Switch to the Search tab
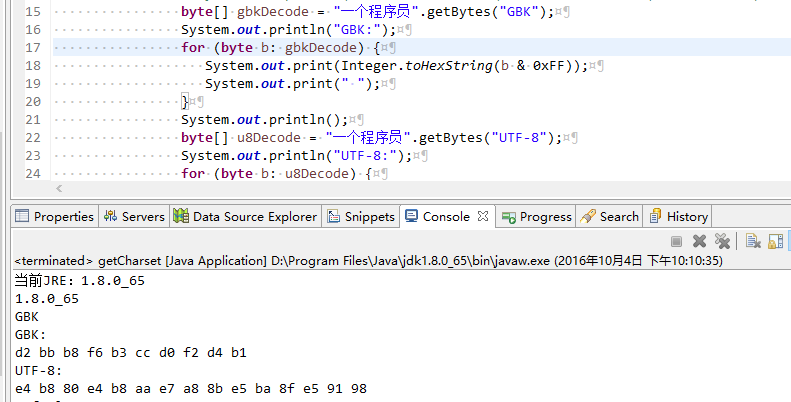This screenshot has height=402, width=791. (x=610, y=216)
